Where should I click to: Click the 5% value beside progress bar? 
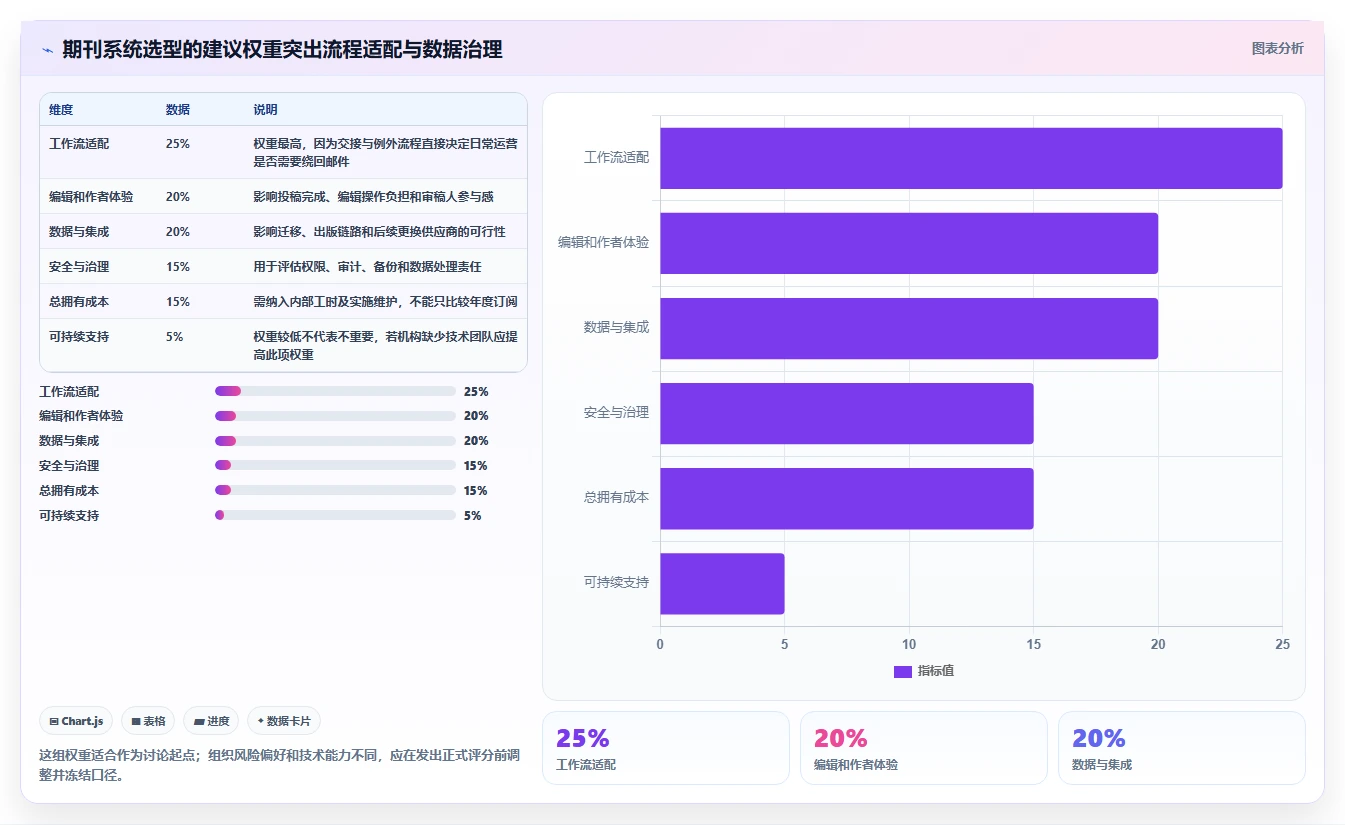click(x=473, y=516)
